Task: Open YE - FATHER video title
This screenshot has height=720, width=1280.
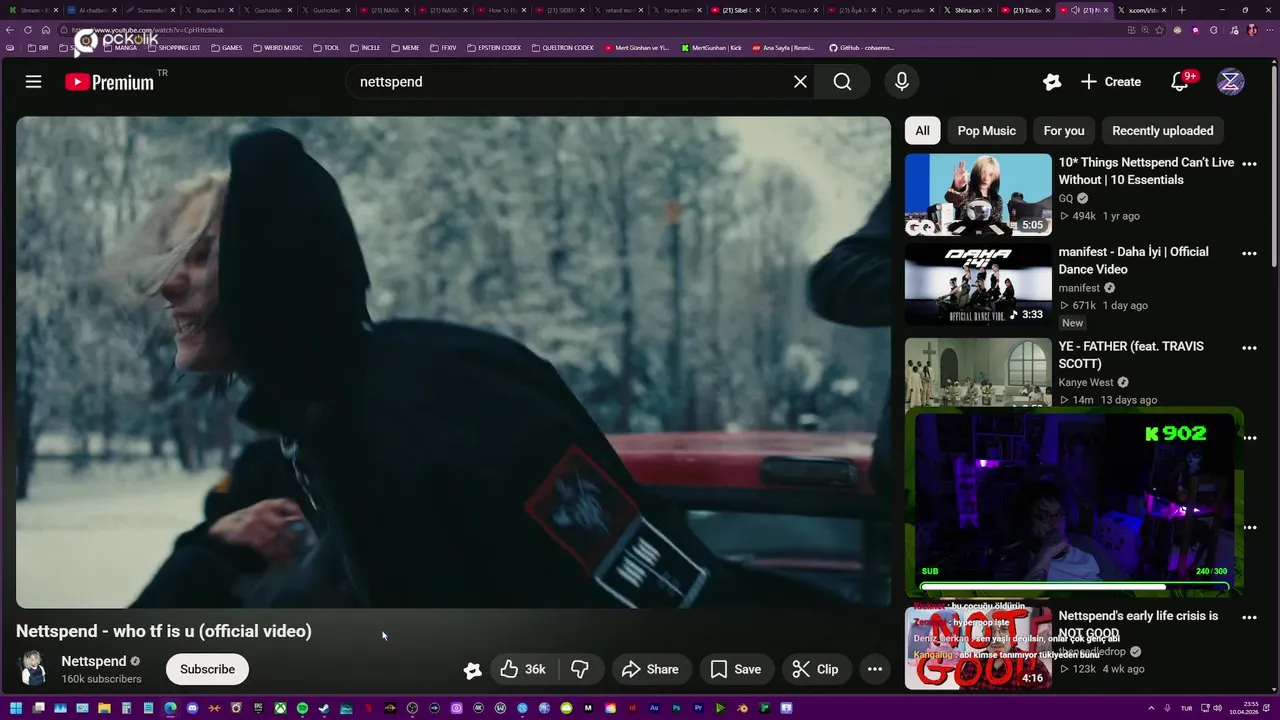Action: click(1131, 355)
